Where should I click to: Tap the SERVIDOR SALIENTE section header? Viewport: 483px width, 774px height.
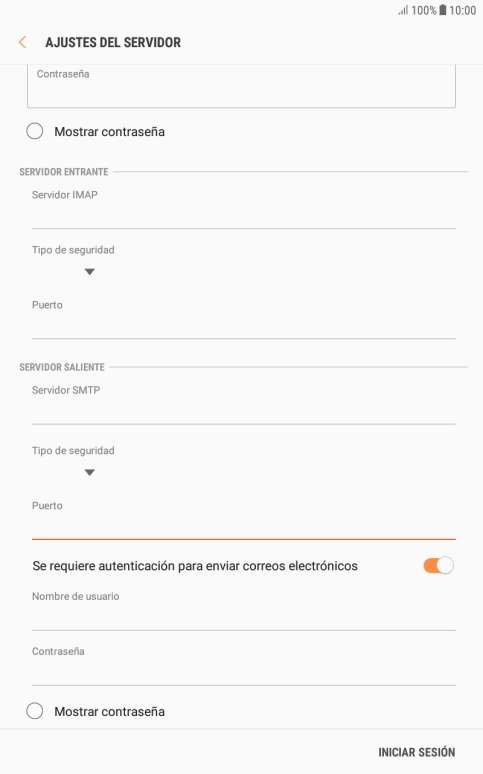point(62,367)
